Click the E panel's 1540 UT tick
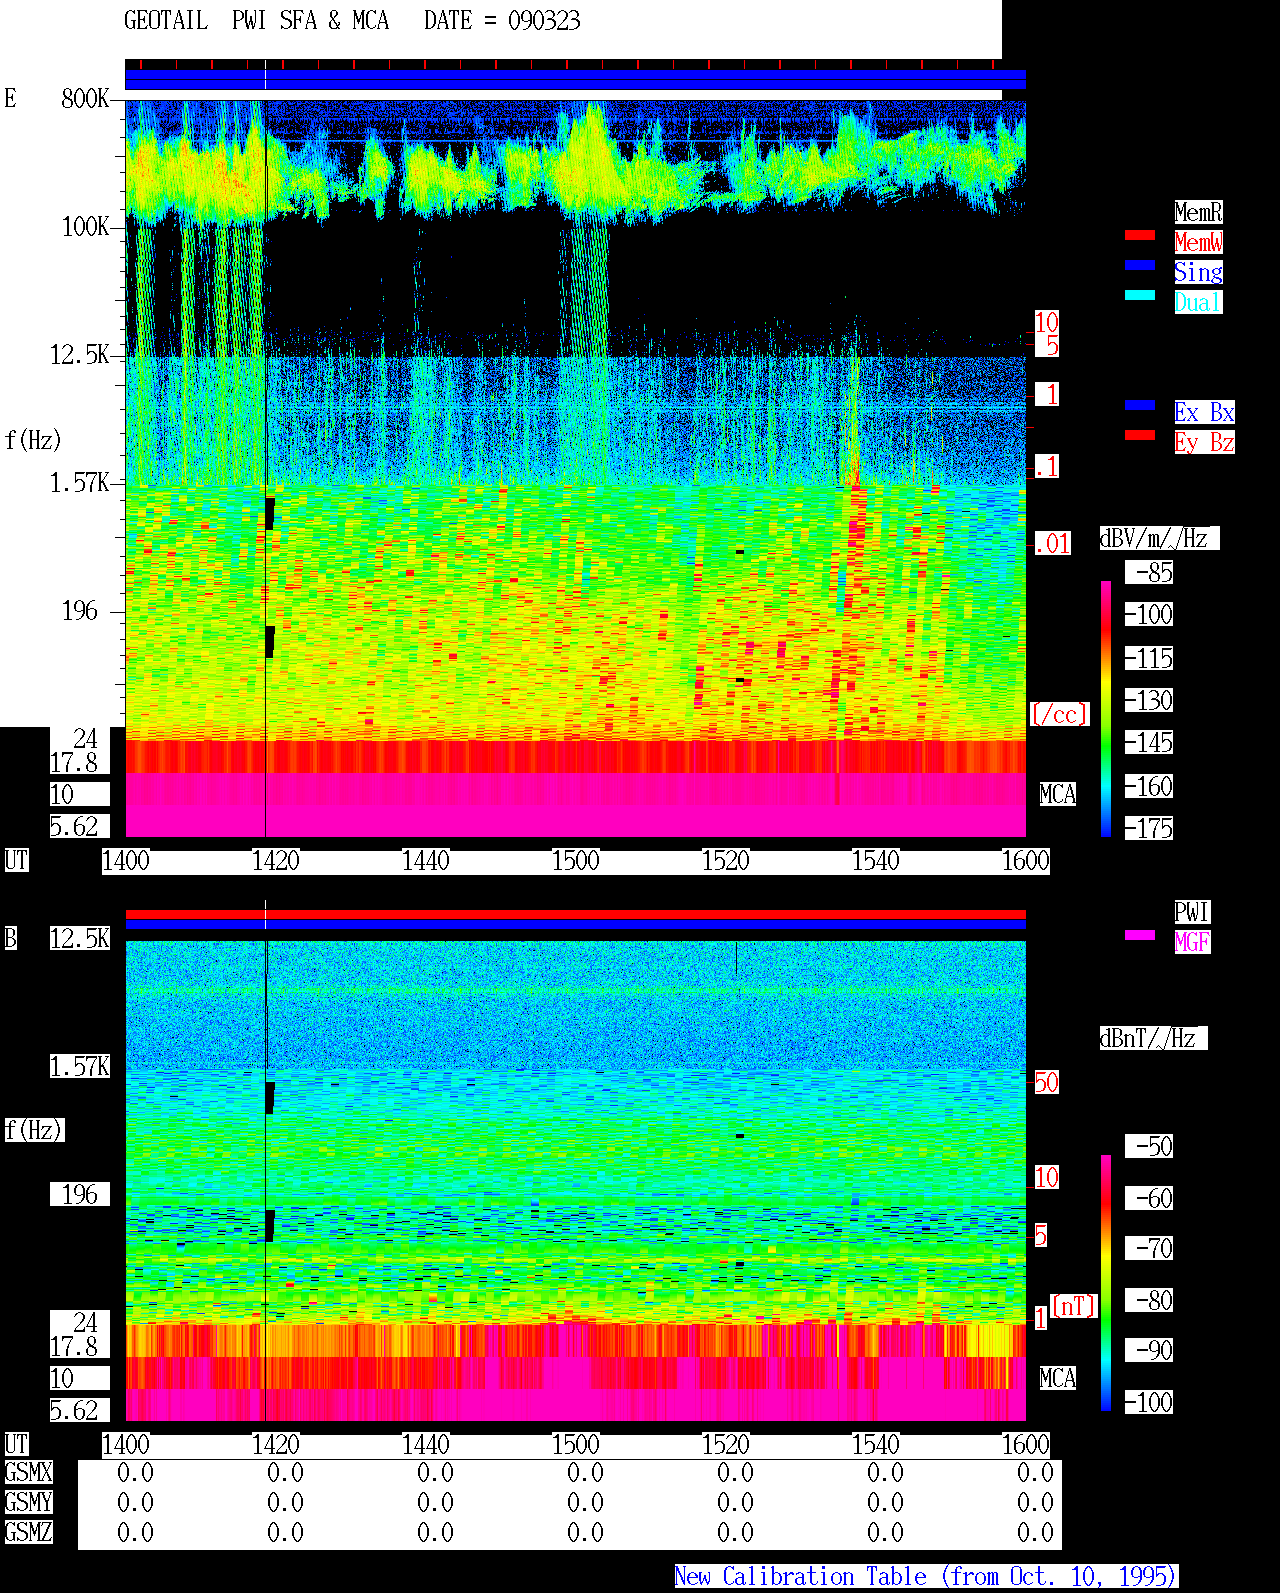The image size is (1280, 1593). click(875, 860)
